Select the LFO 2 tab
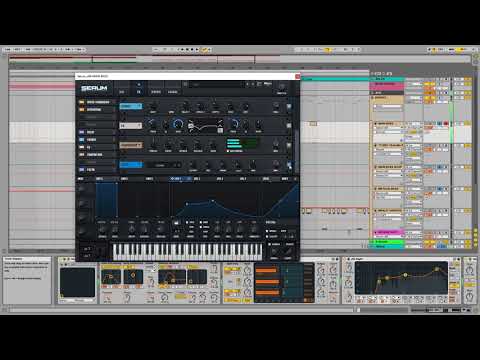This screenshot has height=360, width=480. [x=197, y=179]
